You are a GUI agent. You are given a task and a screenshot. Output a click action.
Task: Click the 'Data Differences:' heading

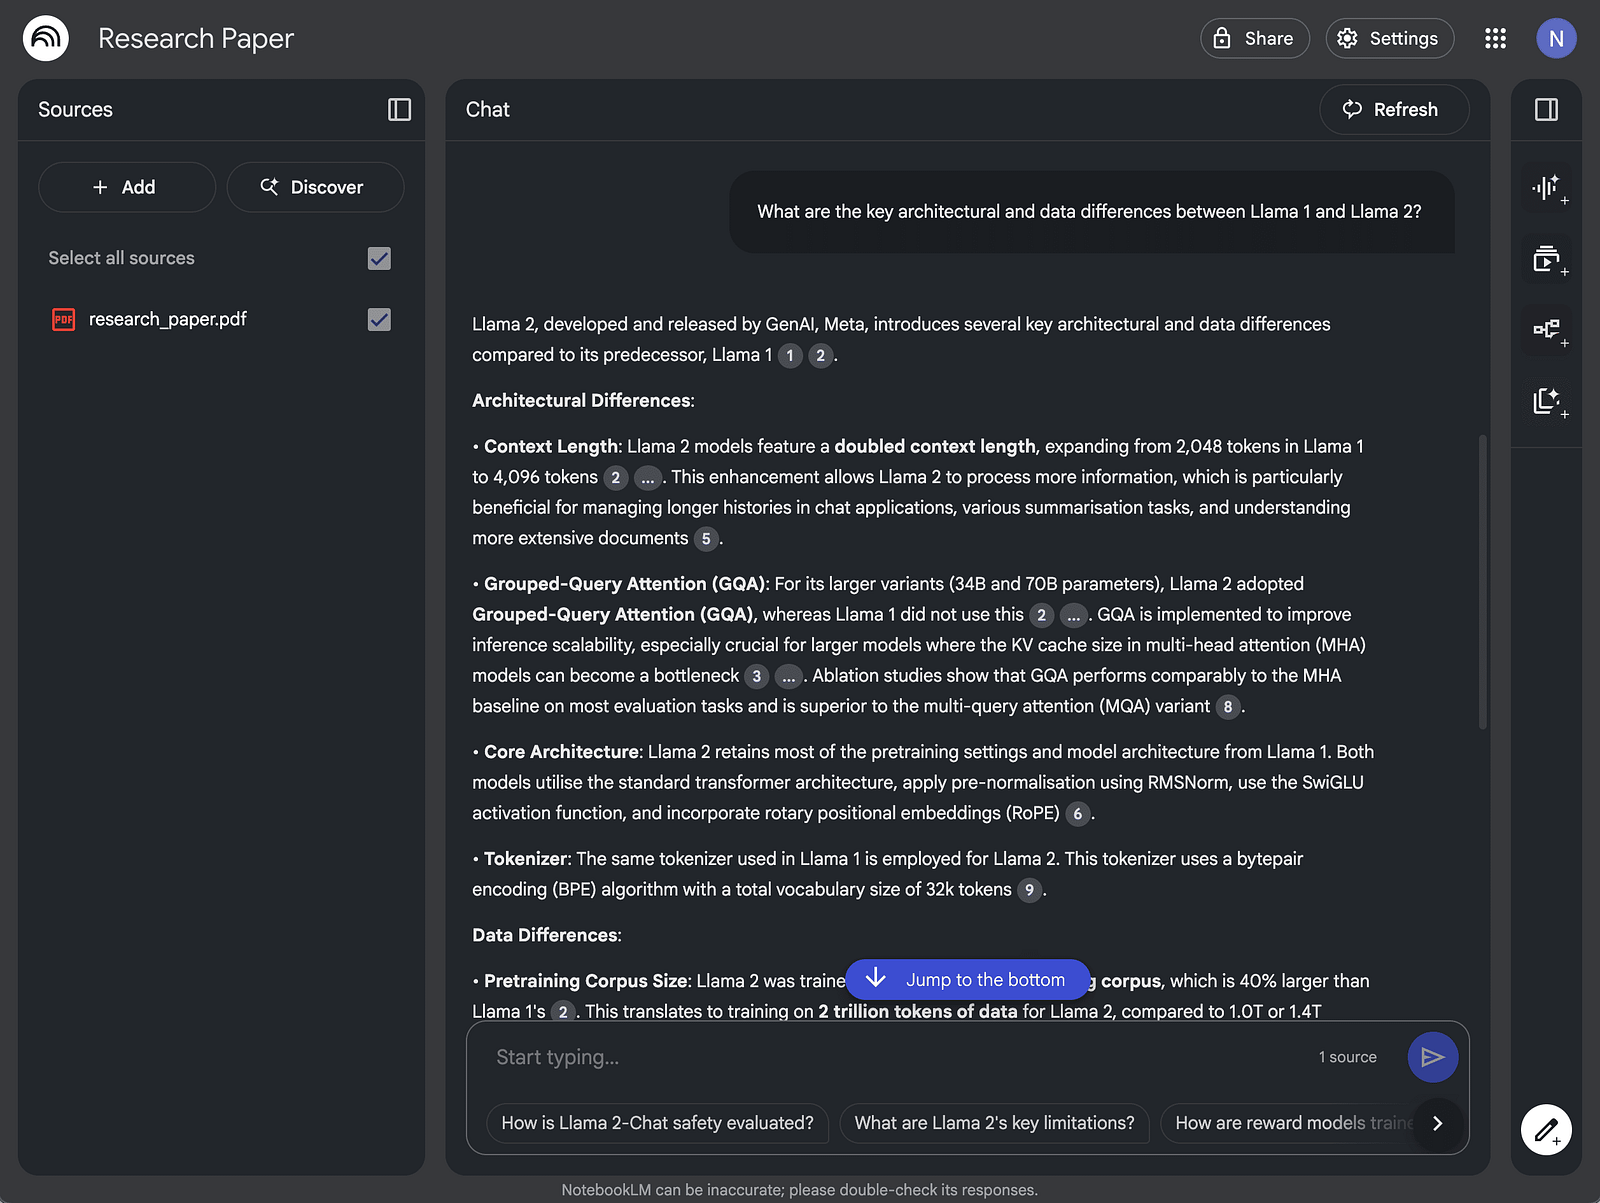[x=547, y=935]
